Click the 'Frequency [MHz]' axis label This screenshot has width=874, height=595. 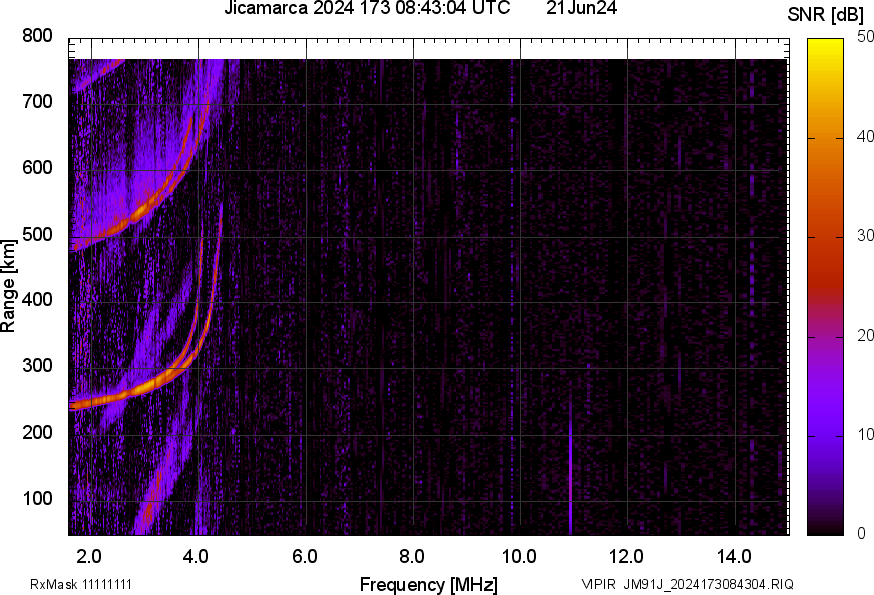(x=429, y=585)
